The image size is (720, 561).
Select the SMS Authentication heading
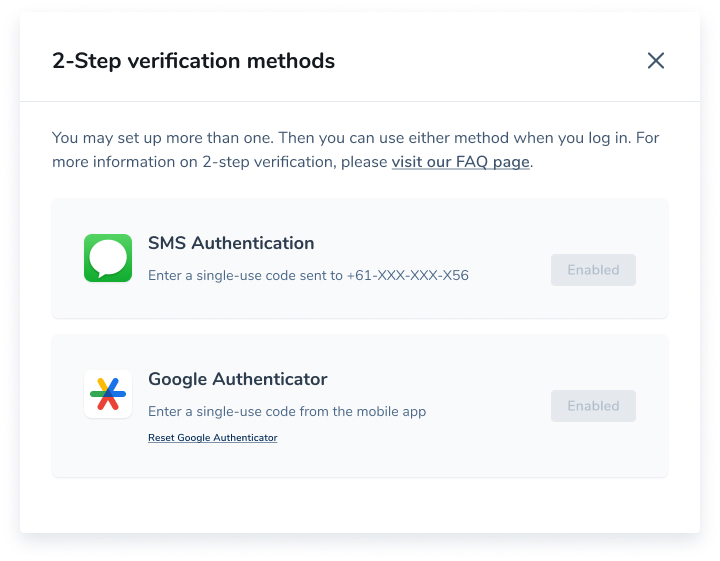[x=231, y=243]
